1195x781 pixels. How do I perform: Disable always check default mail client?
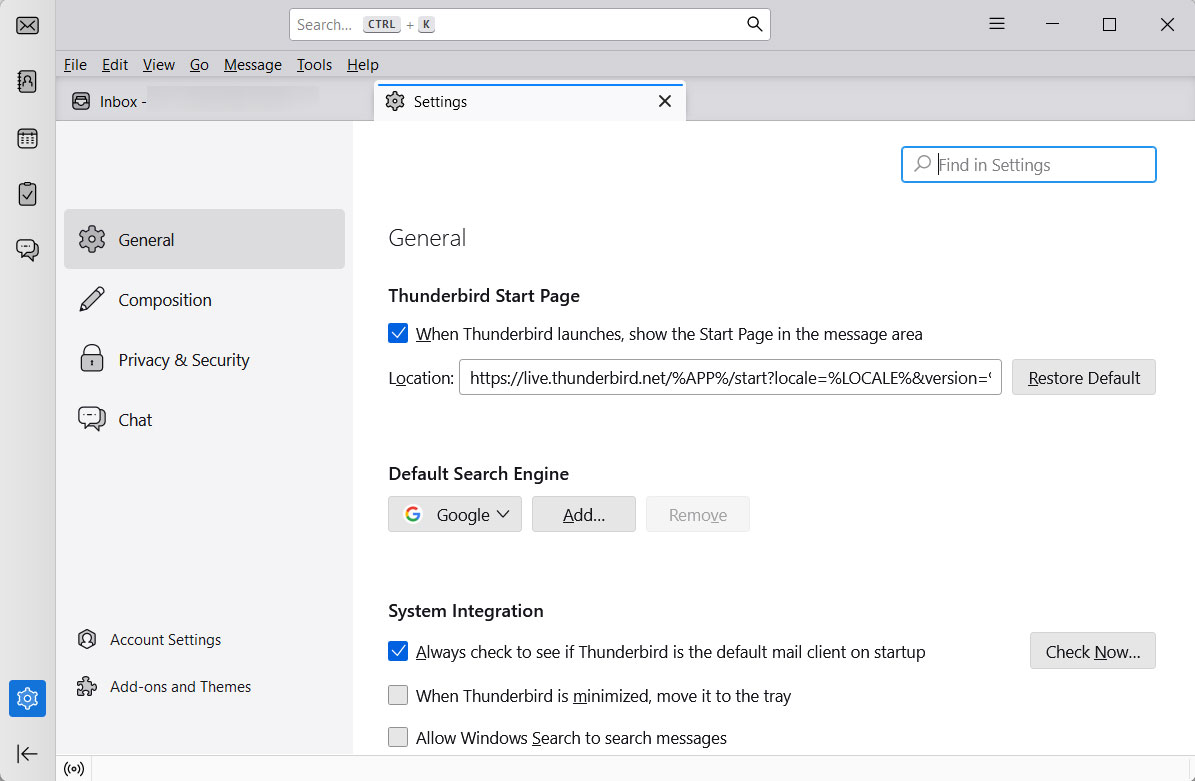coord(398,652)
